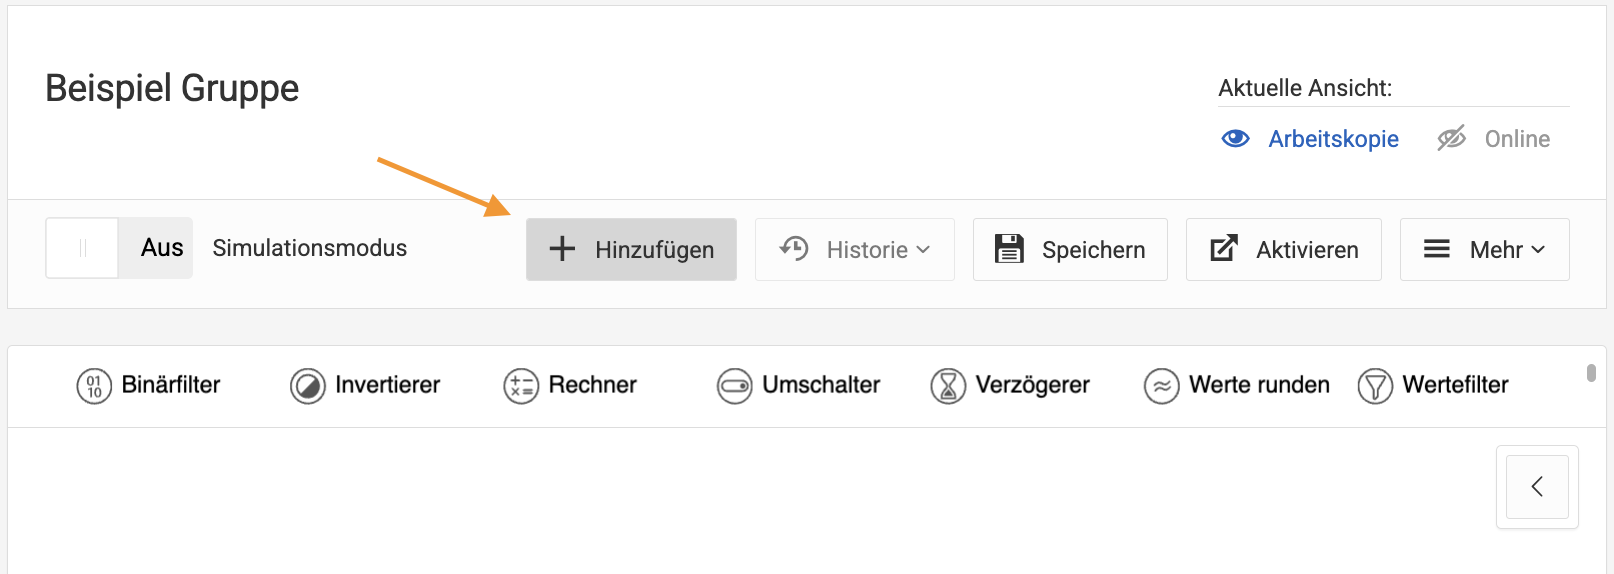
Task: Select the Wertefilter funnel icon
Action: (x=1375, y=386)
